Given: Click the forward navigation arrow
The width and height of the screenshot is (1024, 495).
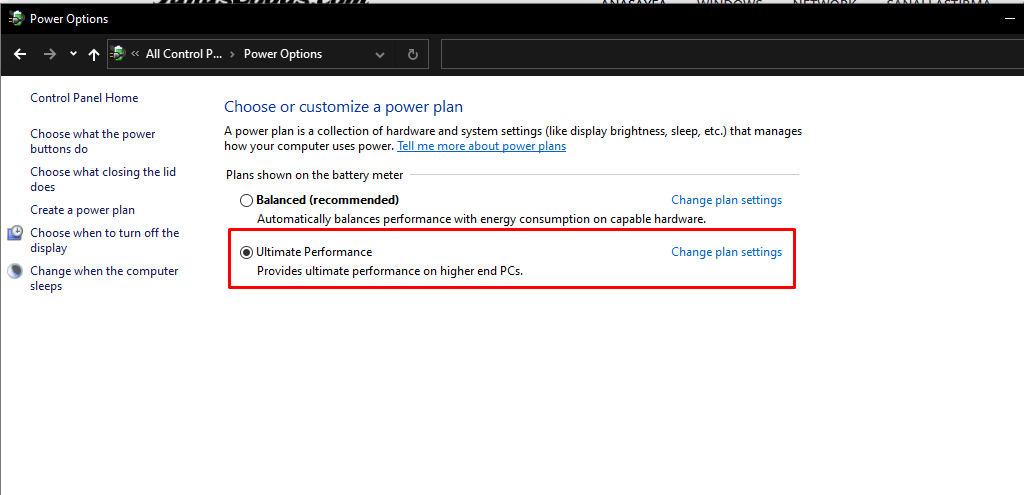Looking at the screenshot, I should (x=49, y=55).
